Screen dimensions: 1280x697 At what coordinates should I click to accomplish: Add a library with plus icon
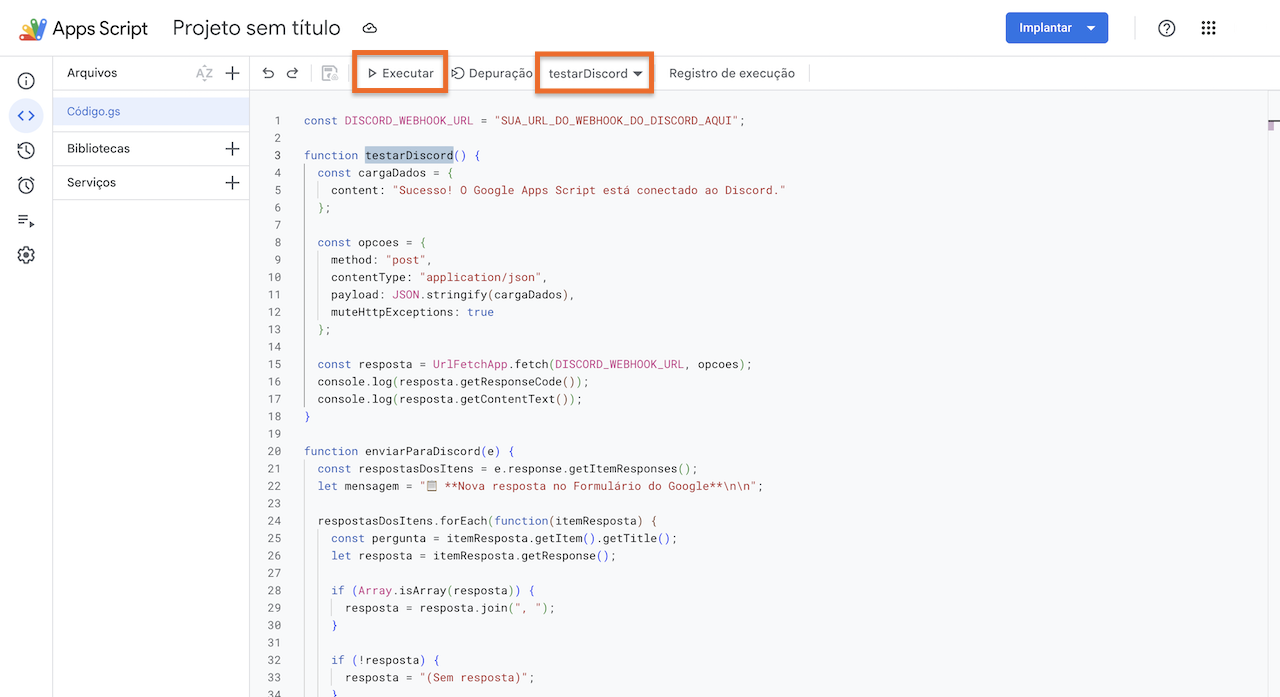[x=232, y=148]
